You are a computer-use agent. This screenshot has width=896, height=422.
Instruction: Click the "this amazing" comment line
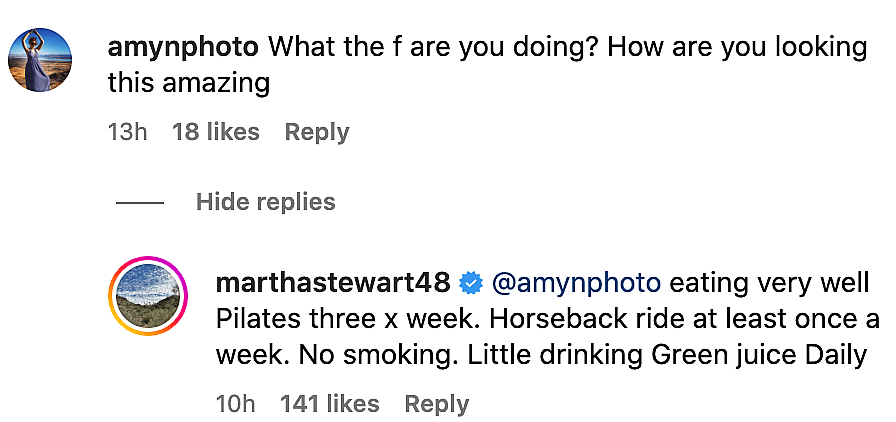(189, 83)
